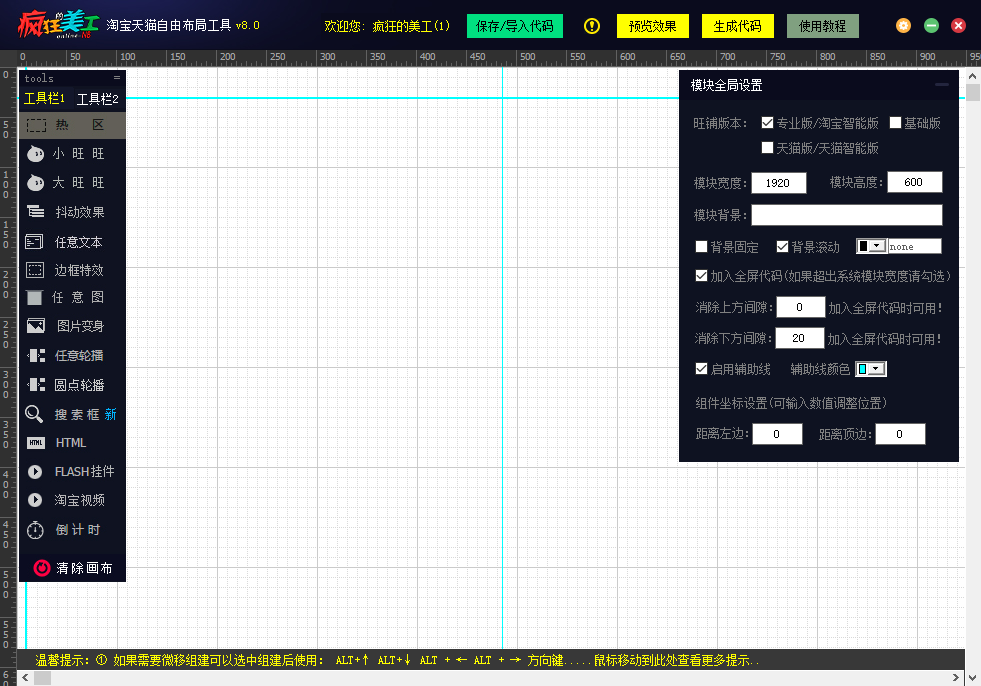Select the 大旺旺 tool icon
The width and height of the screenshot is (981, 686).
[x=36, y=183]
